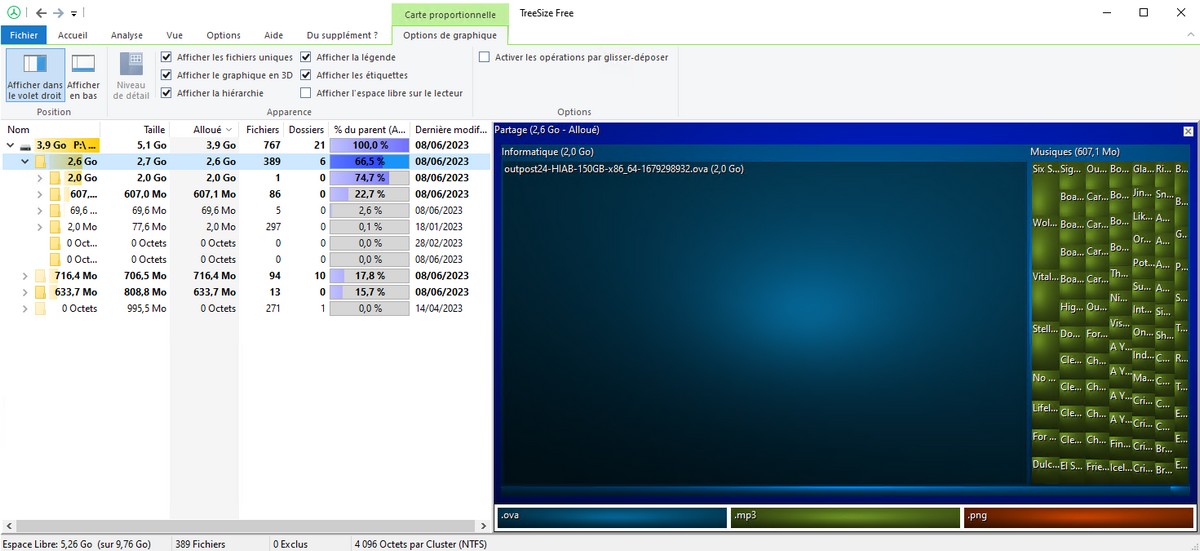1200x551 pixels.
Task: Collapse the P:\ drive root node
Action: coord(10,145)
